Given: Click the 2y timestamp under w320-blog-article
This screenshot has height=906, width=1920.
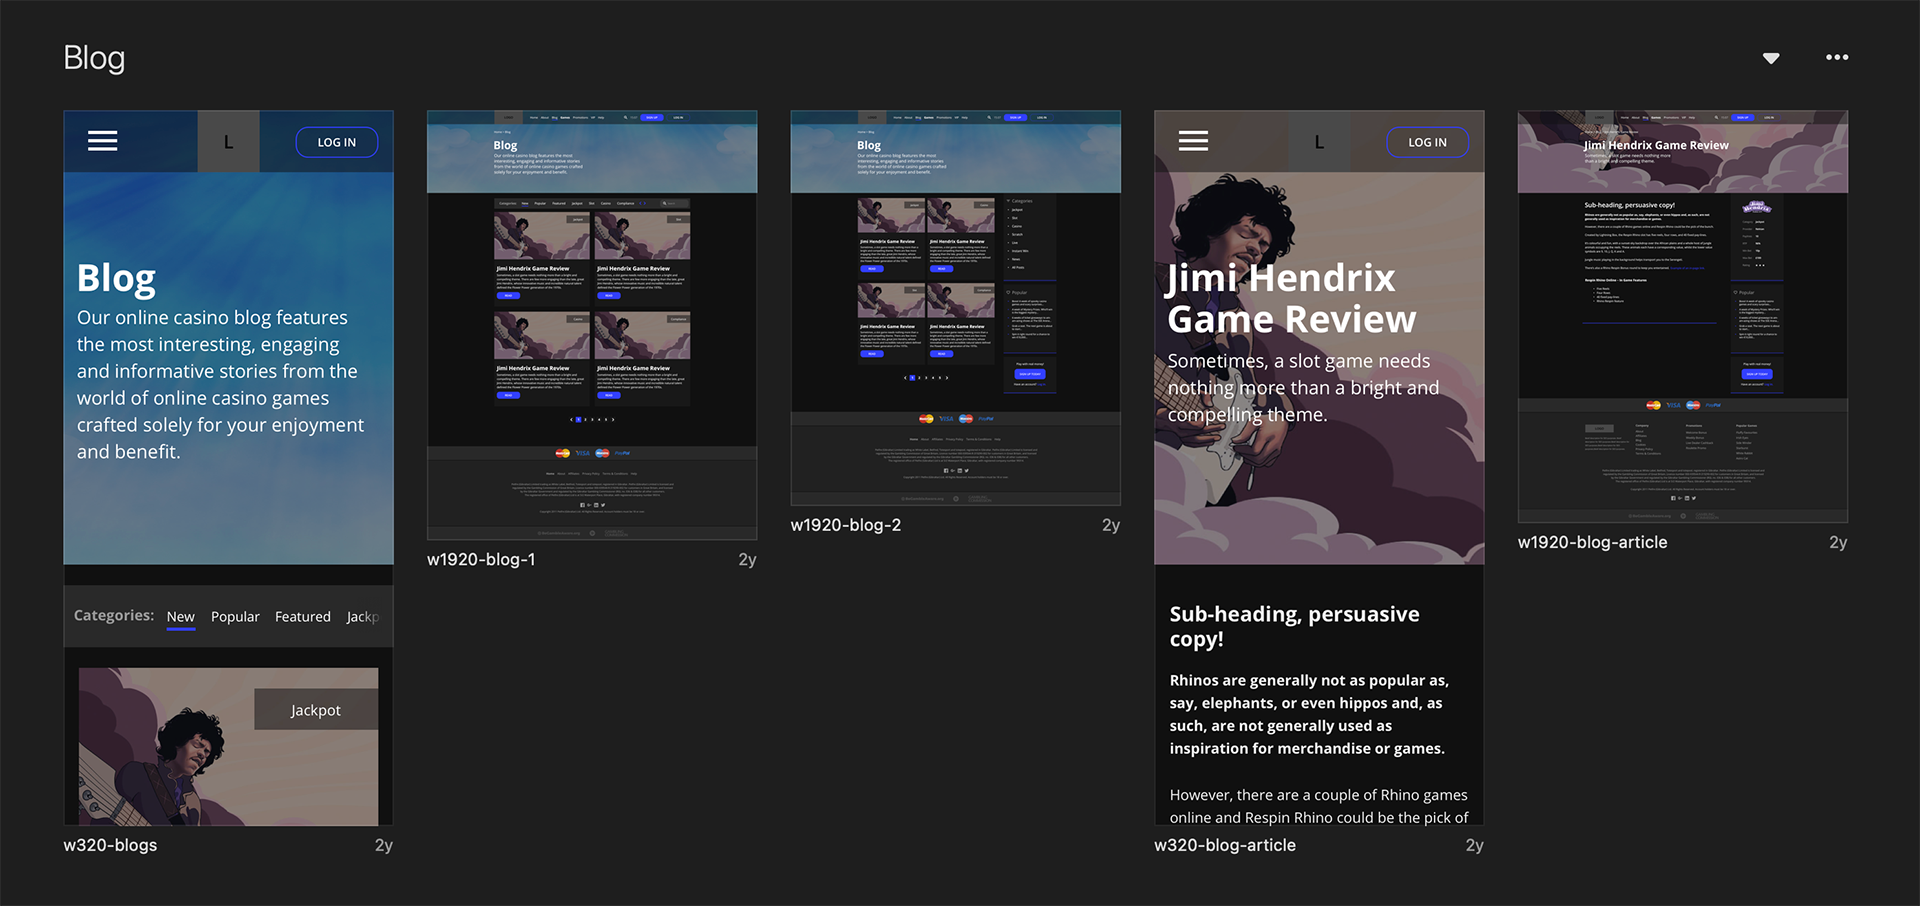Looking at the screenshot, I should 1474,845.
